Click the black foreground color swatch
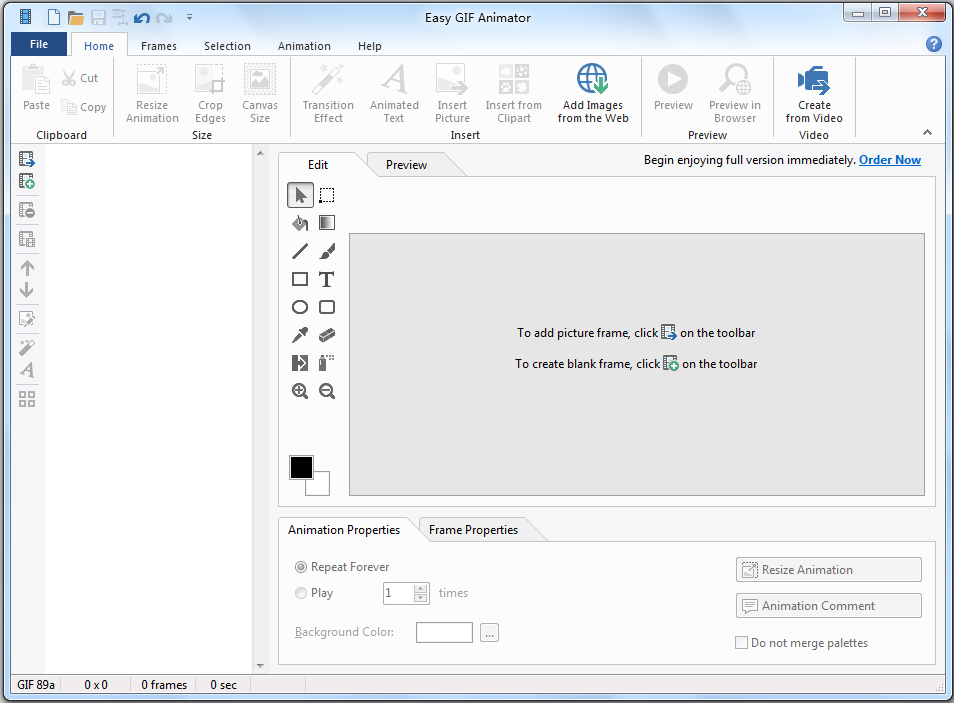Viewport: 954px width, 703px height. pos(301,467)
